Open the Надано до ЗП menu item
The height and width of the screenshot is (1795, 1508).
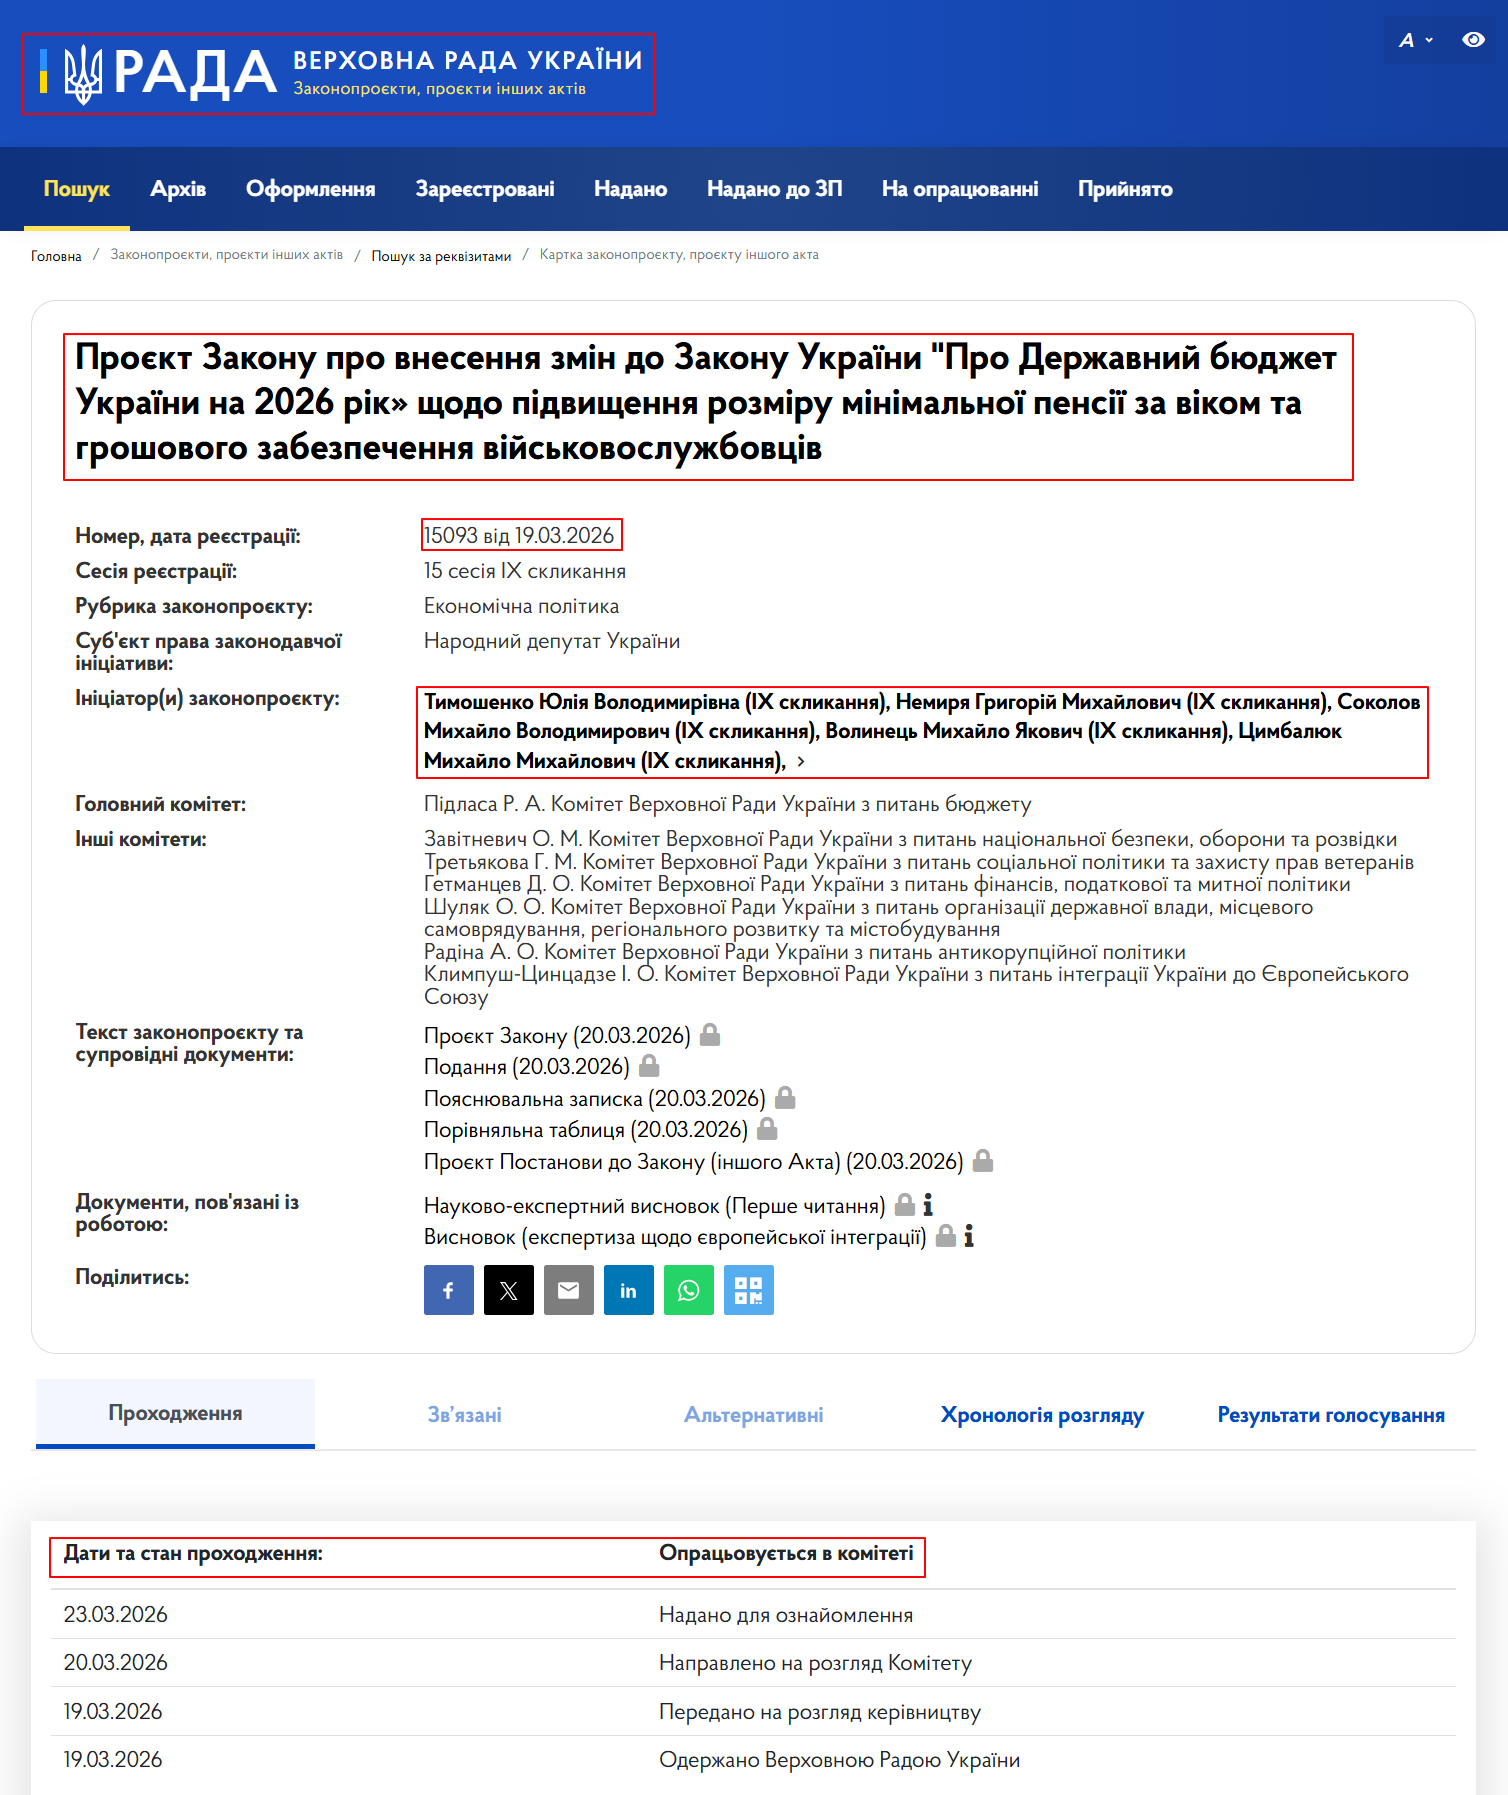[x=774, y=189]
